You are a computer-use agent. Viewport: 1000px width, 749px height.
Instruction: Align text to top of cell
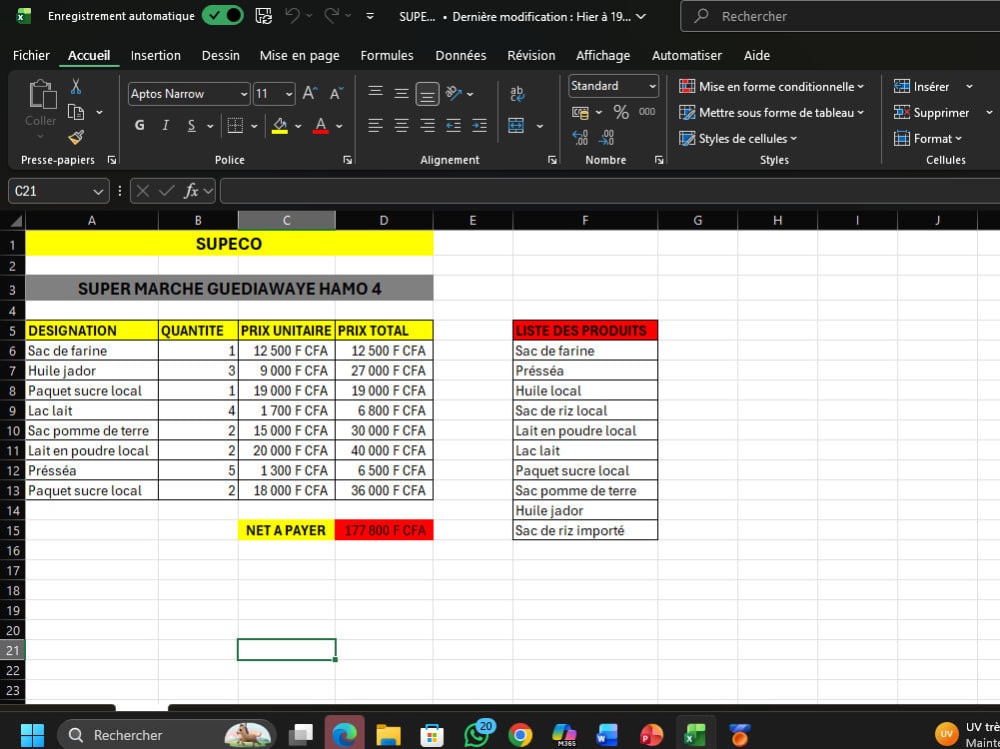(x=376, y=93)
